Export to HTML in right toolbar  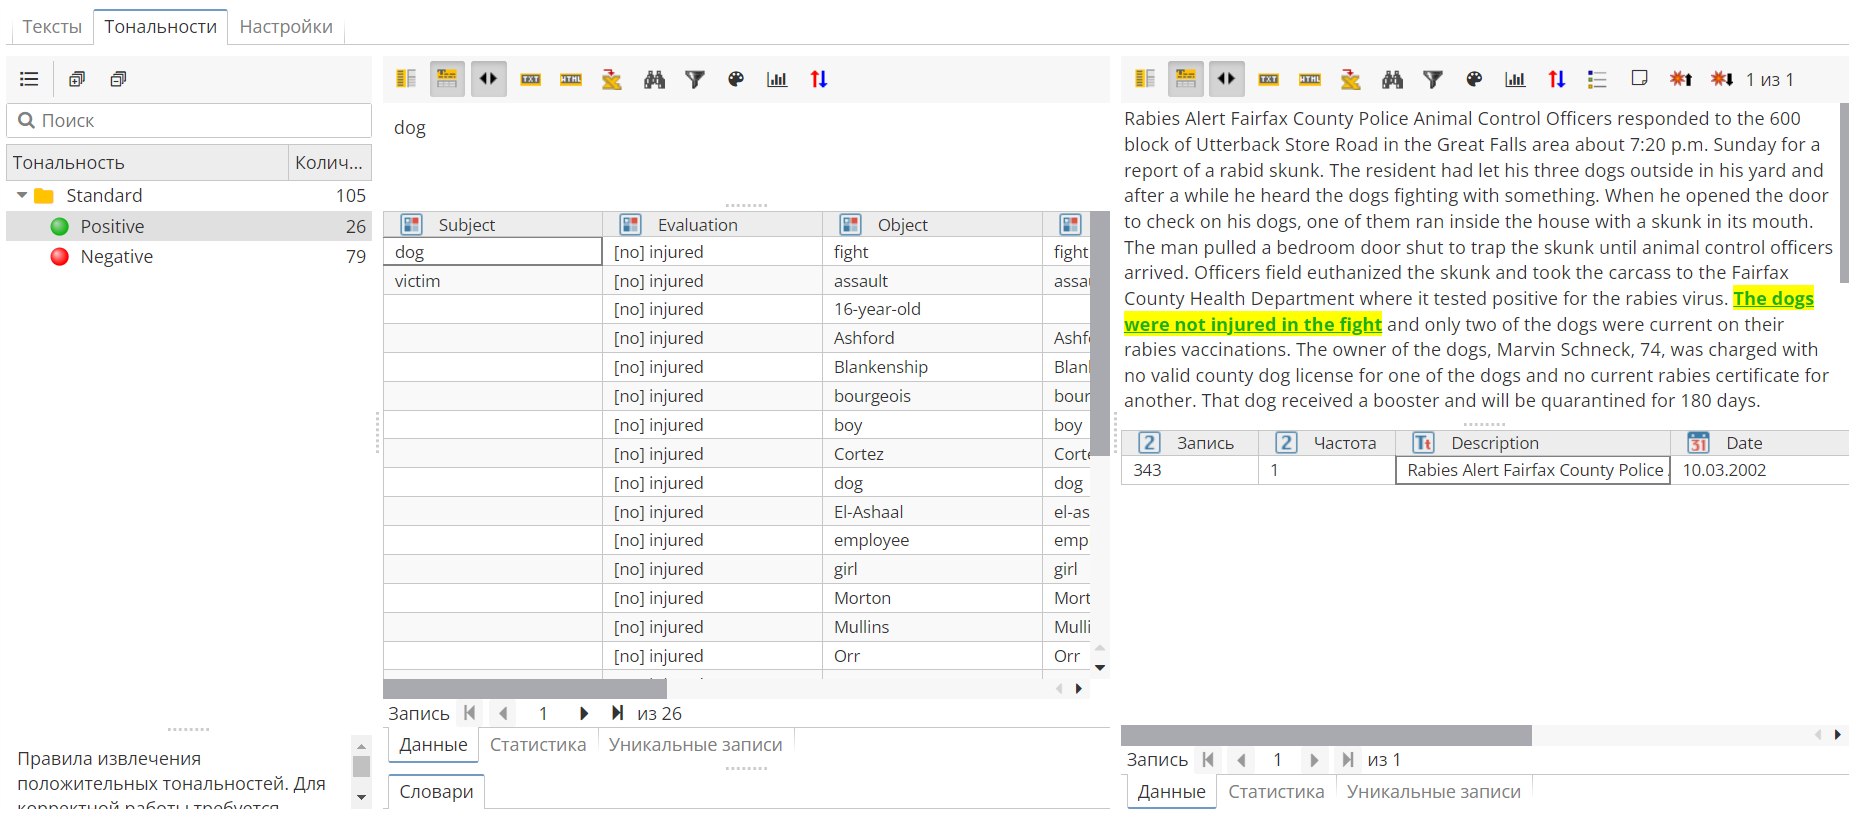1310,79
